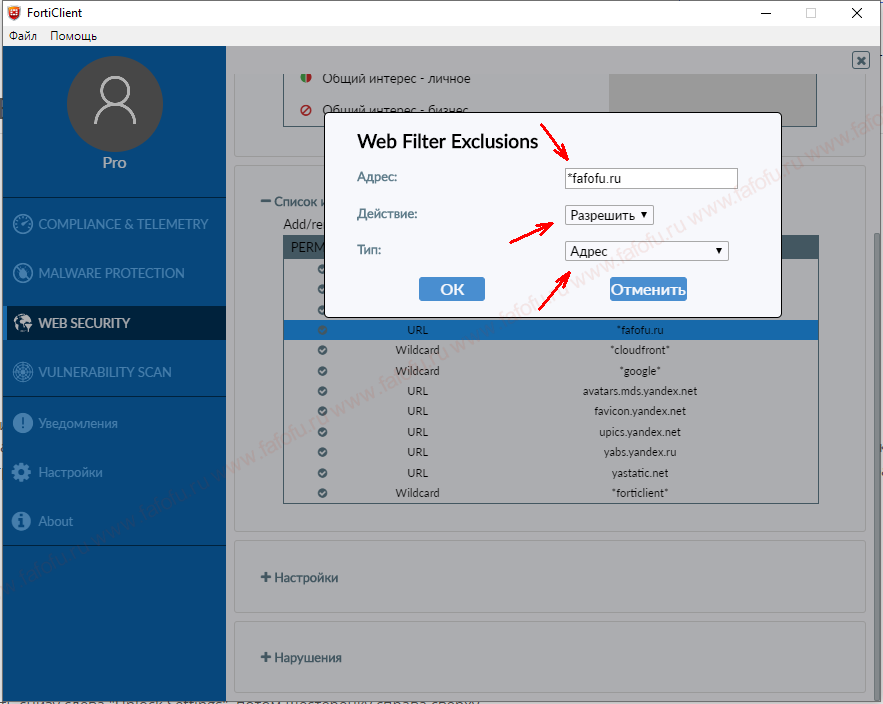This screenshot has width=883, height=704.
Task: Select the *fafofu.ru entry in the list
Action: 551,330
